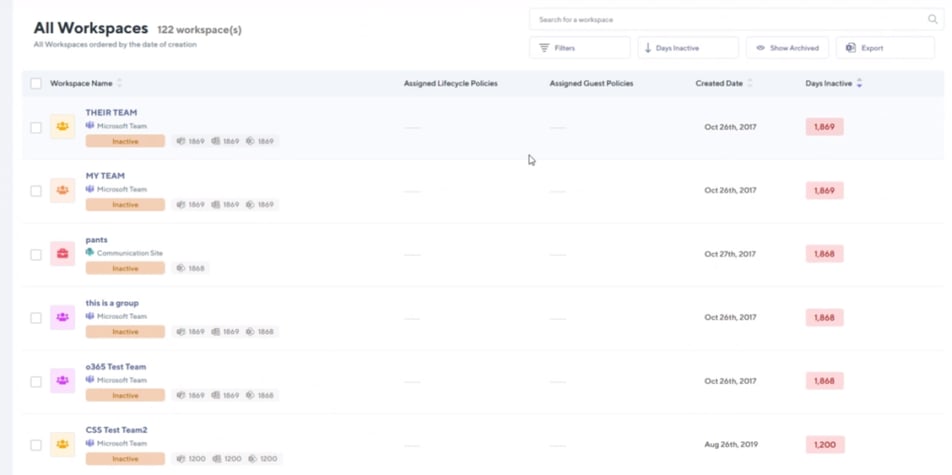
Task: Click the search magnifier icon
Action: 933,19
